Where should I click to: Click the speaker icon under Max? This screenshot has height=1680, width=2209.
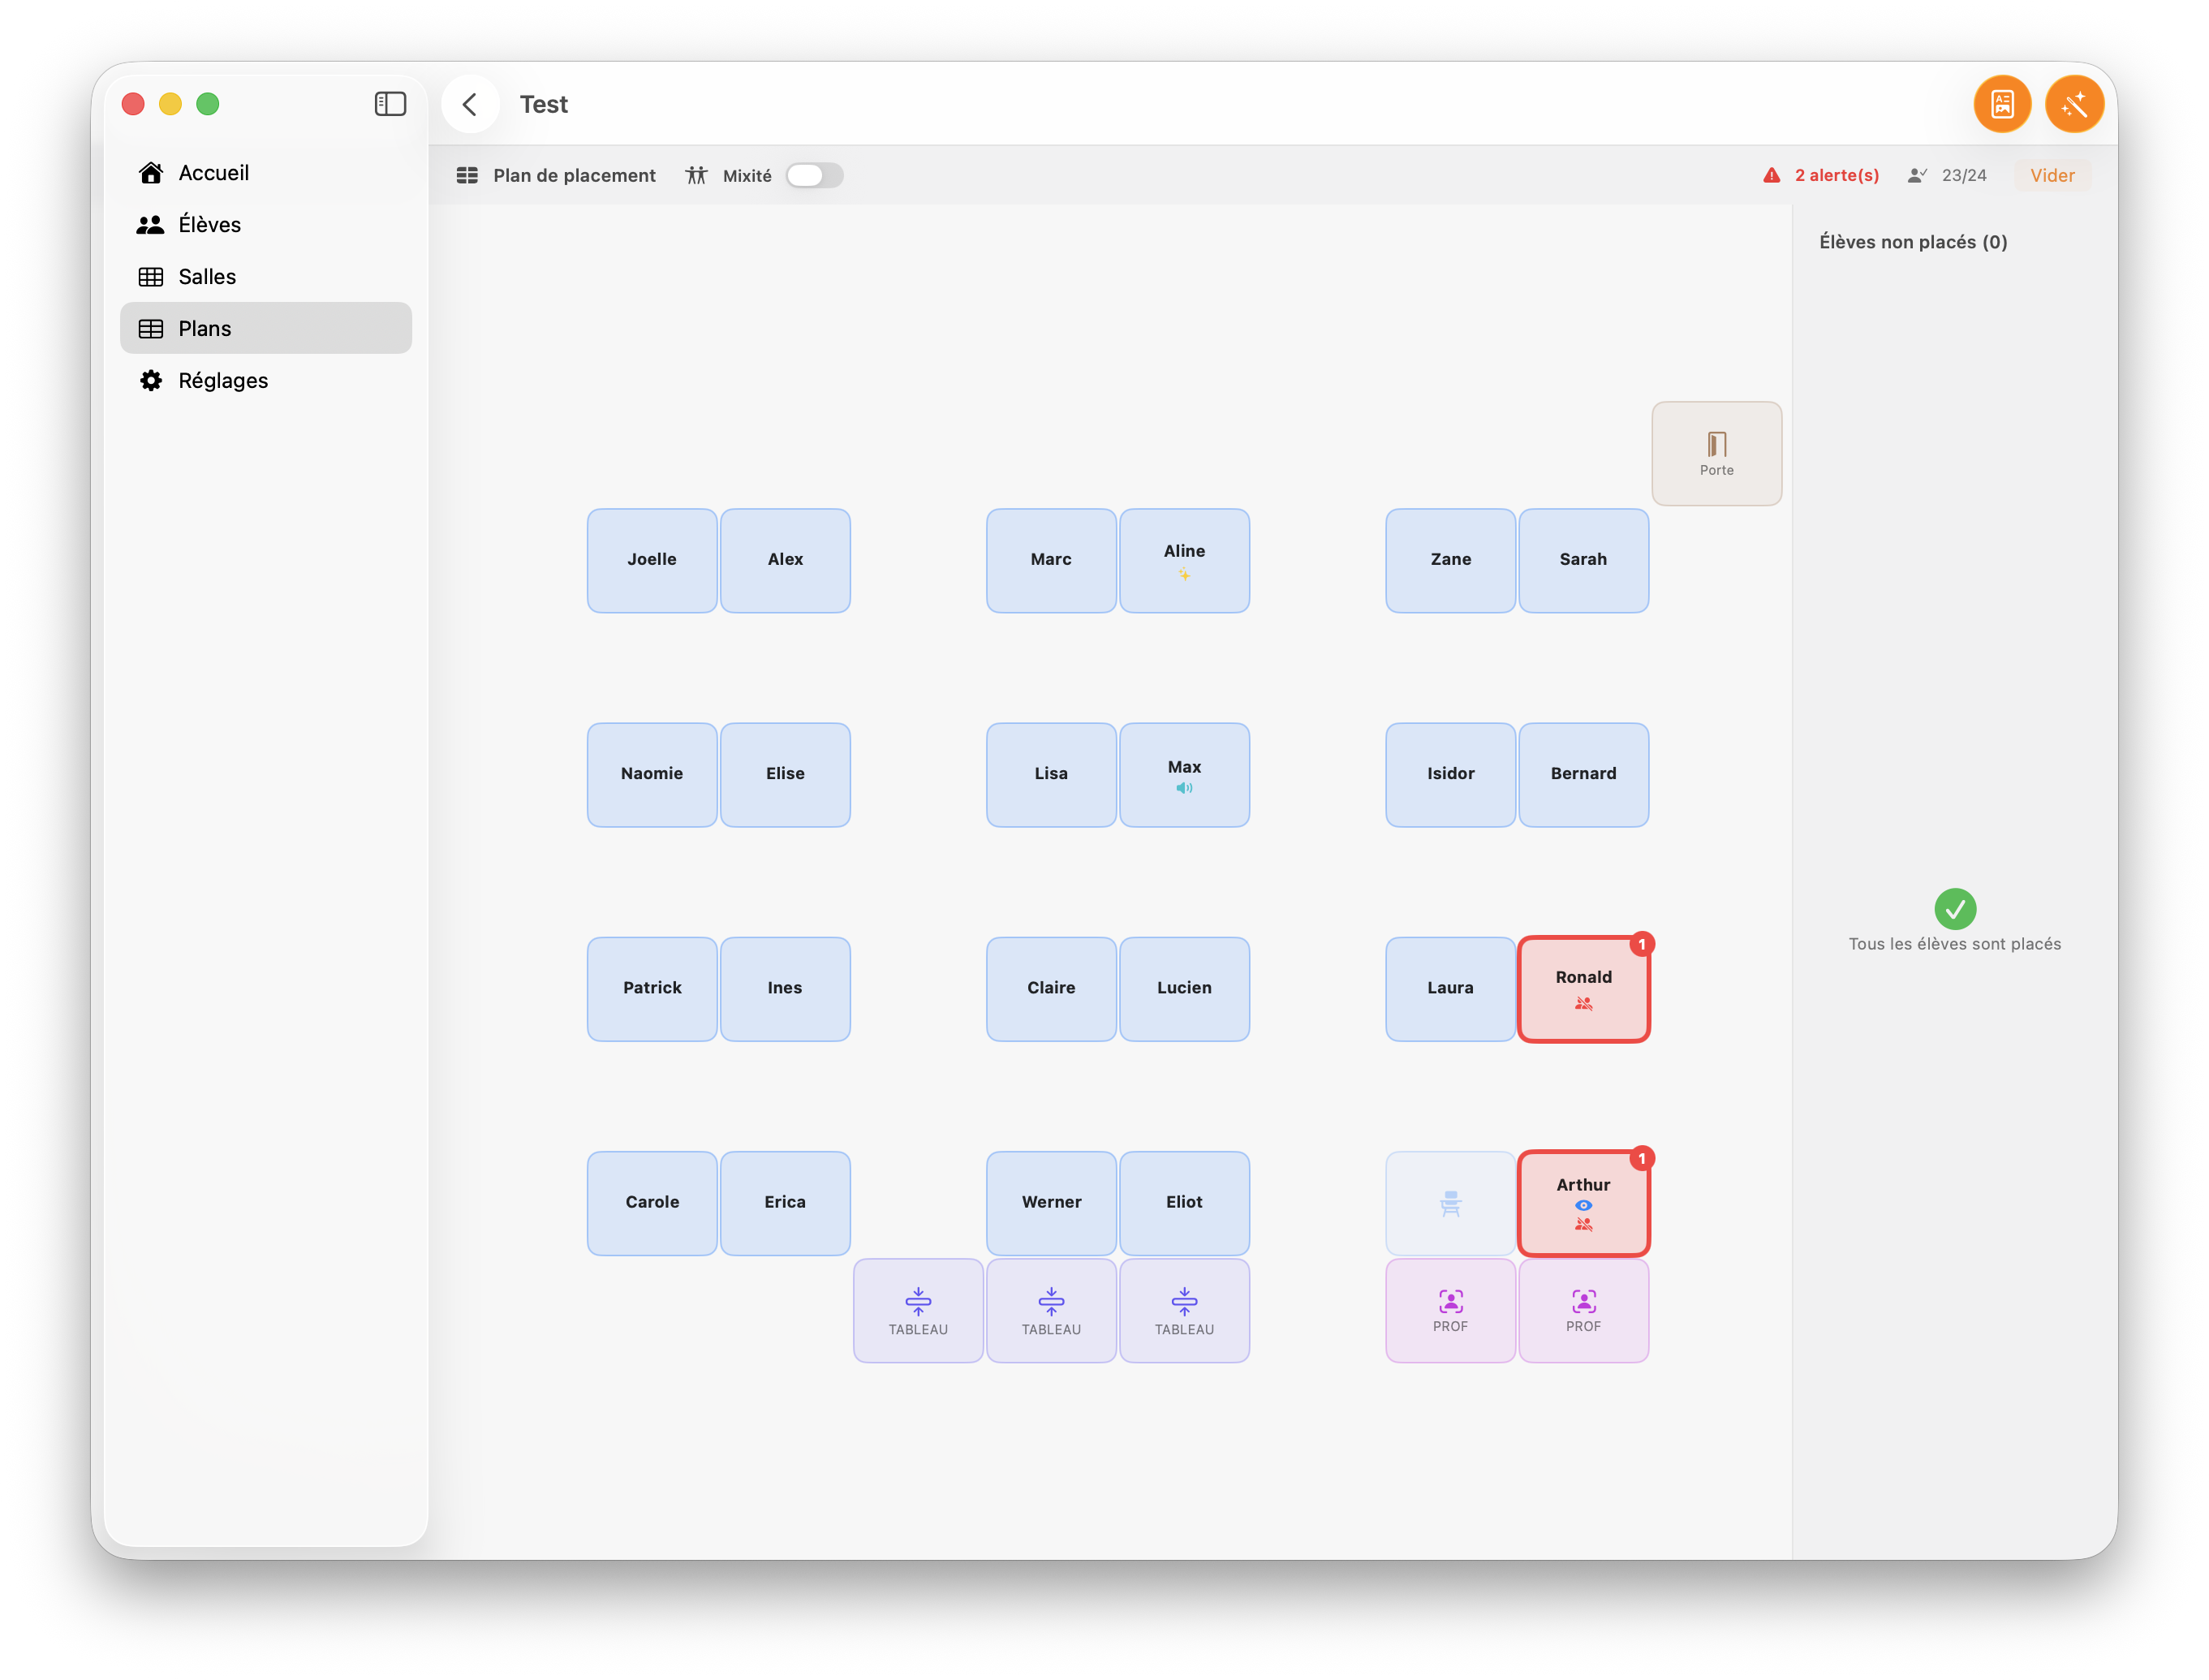pyautogui.click(x=1184, y=789)
